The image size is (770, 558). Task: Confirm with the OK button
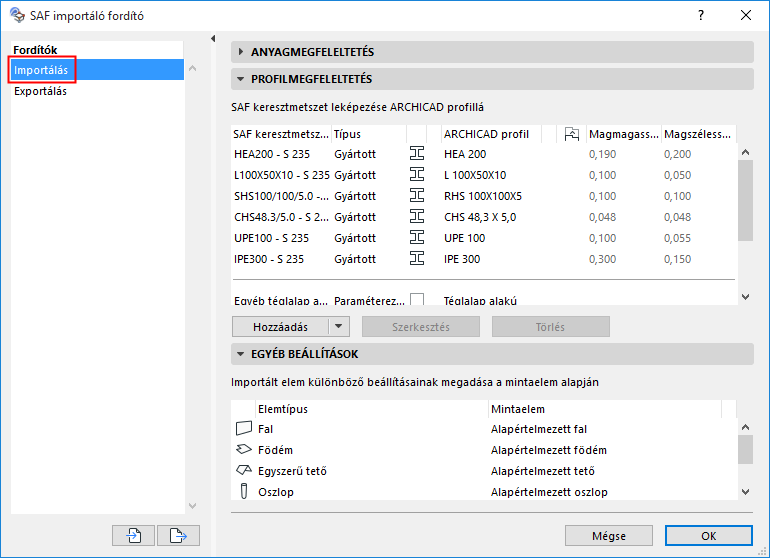(709, 535)
